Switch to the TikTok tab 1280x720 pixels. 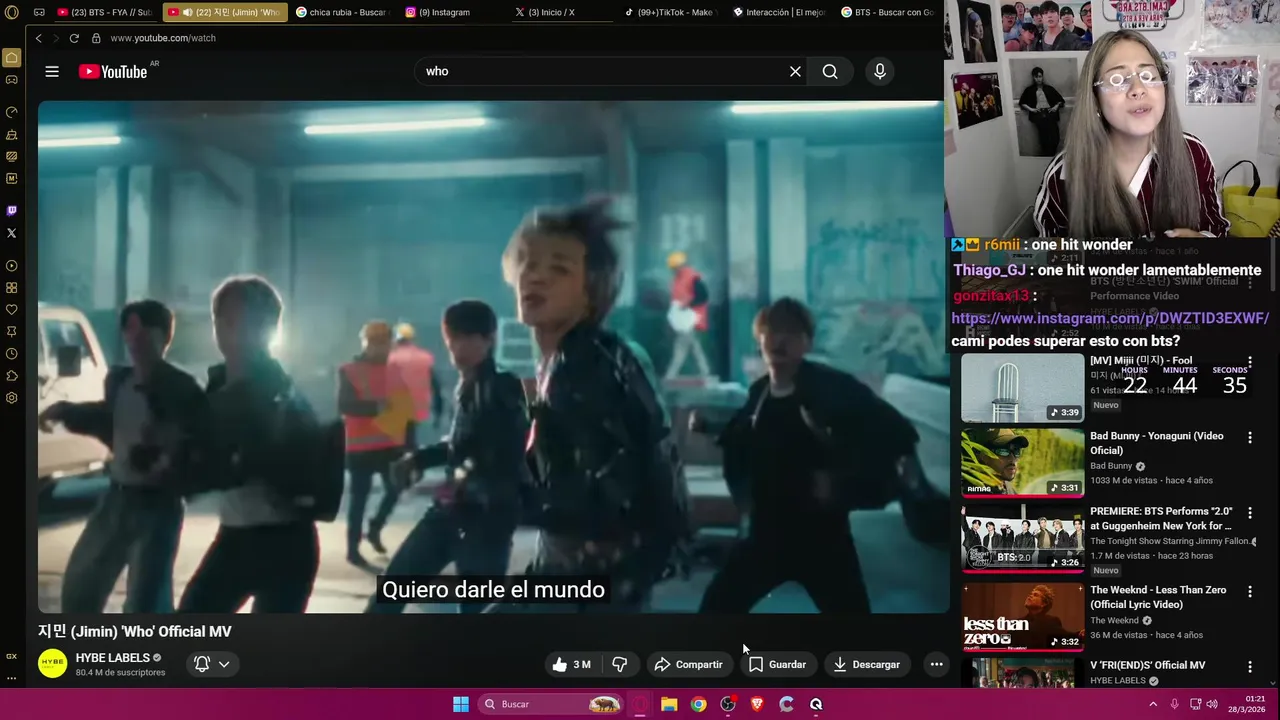pos(670,12)
